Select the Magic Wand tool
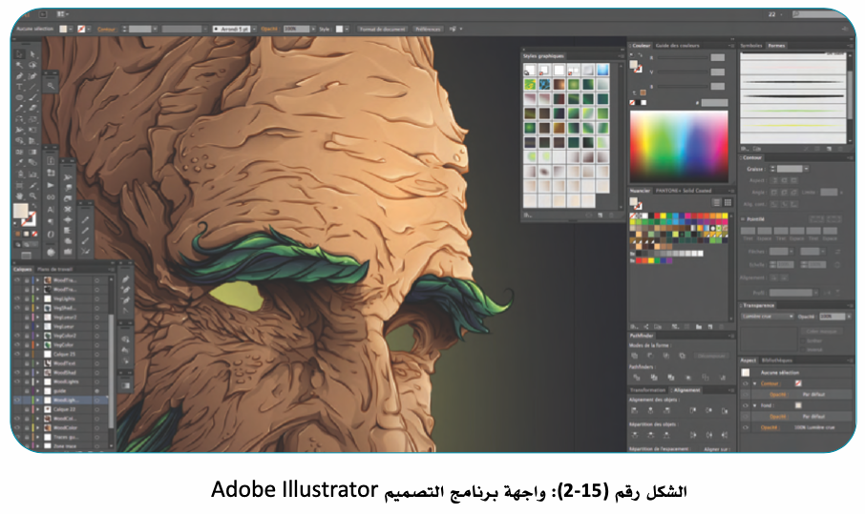 pos(20,65)
